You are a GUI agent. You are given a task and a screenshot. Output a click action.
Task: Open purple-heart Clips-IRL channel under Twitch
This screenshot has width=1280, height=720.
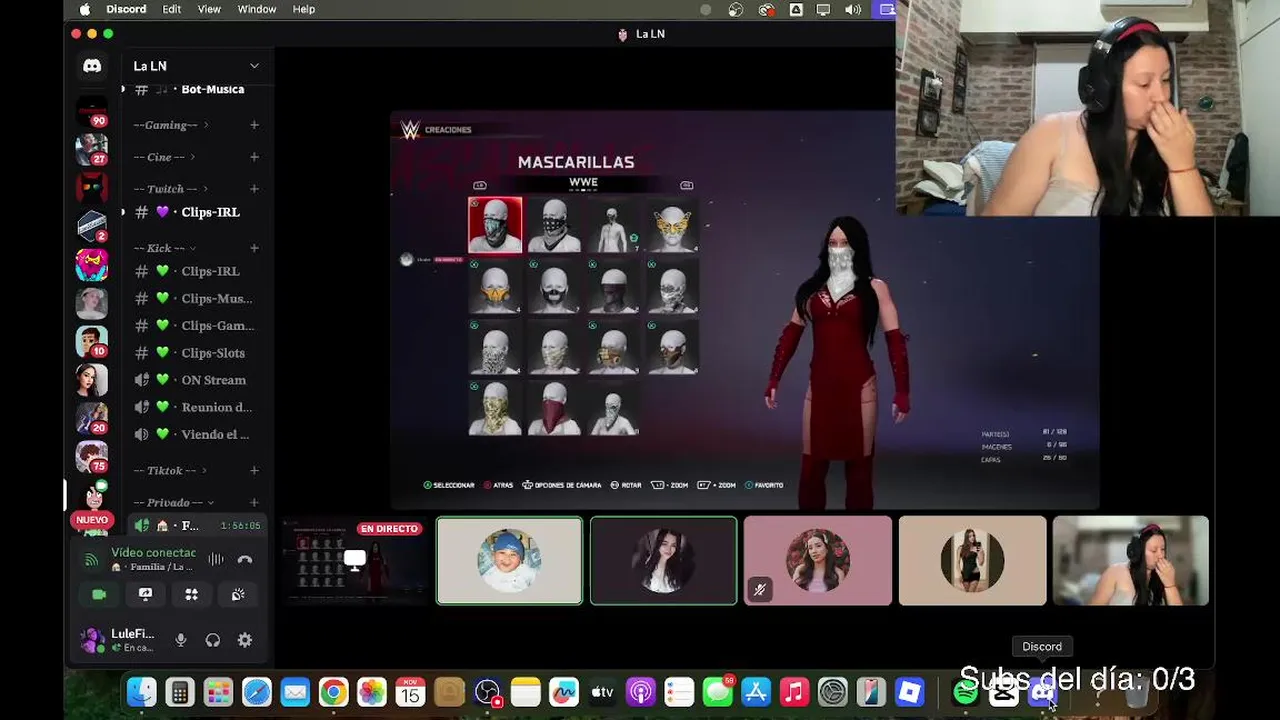pos(196,212)
